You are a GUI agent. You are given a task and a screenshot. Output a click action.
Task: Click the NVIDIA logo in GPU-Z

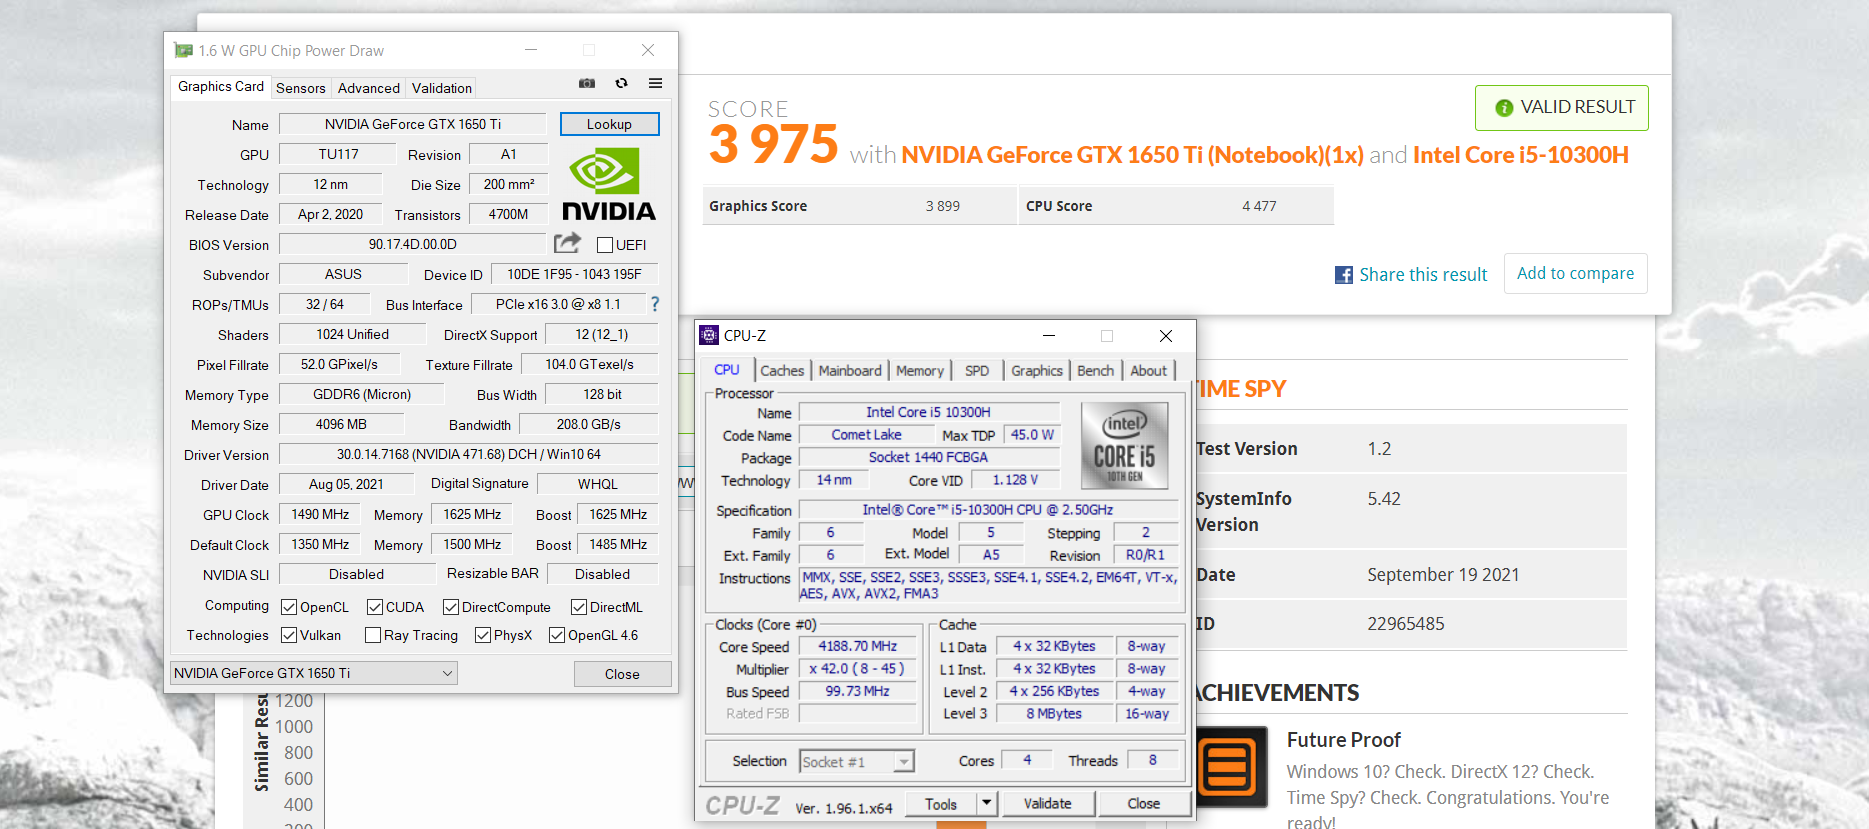[609, 185]
